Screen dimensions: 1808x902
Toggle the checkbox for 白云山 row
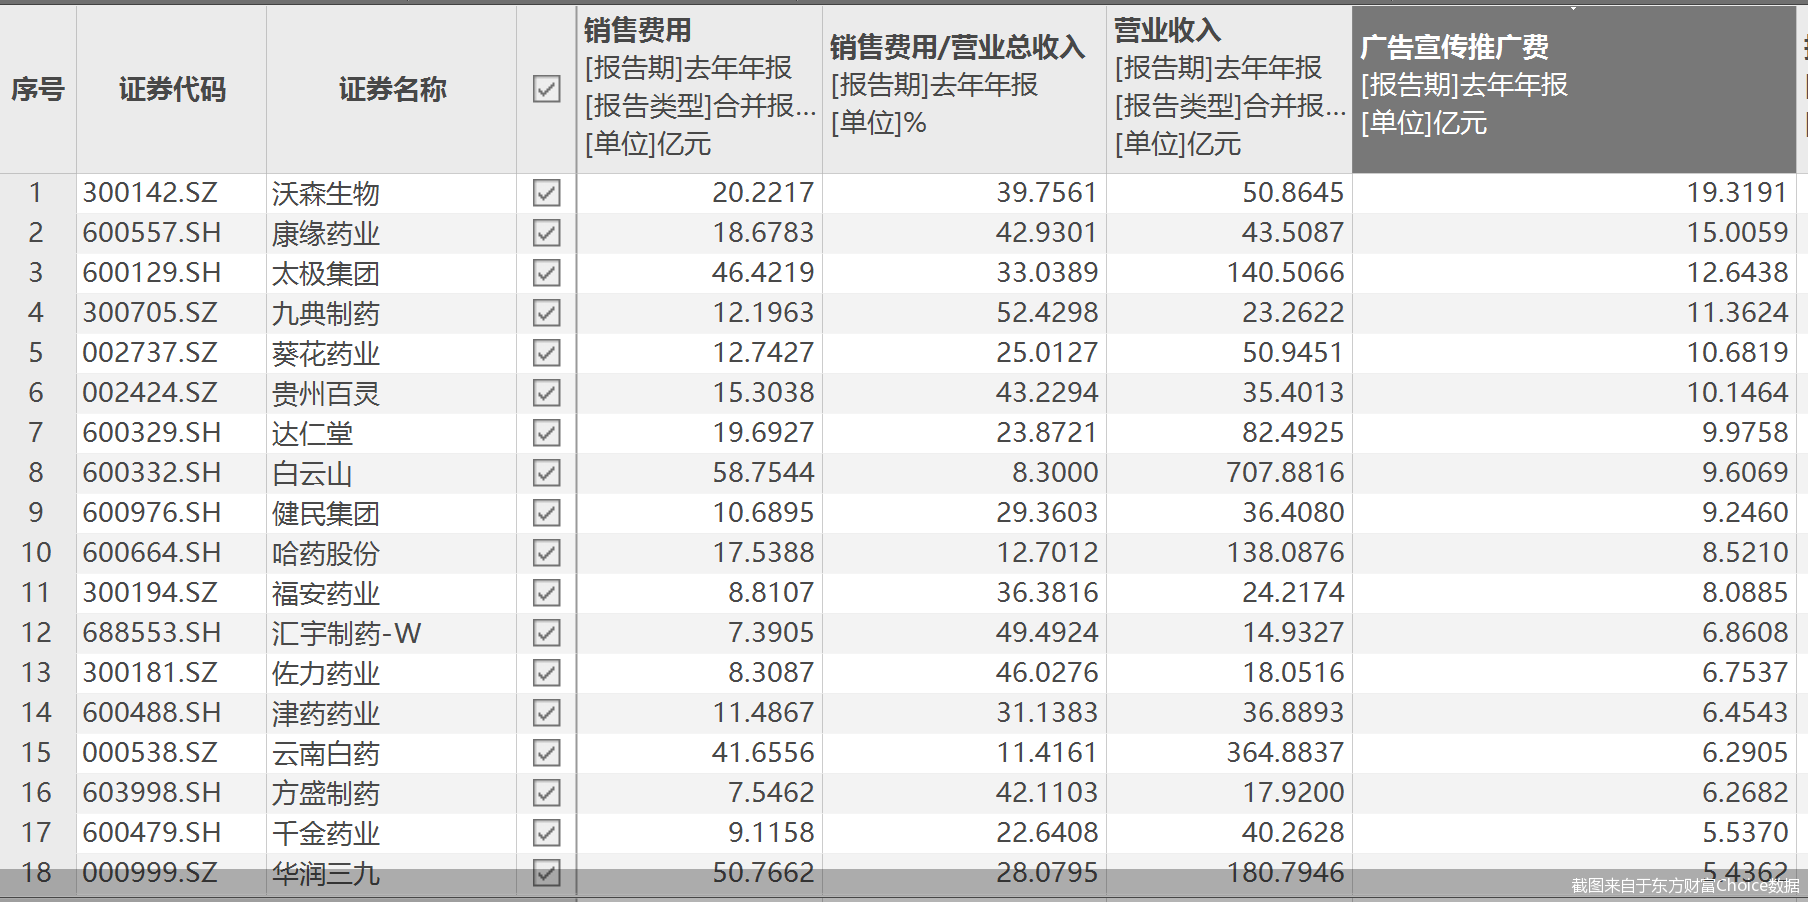(x=546, y=473)
